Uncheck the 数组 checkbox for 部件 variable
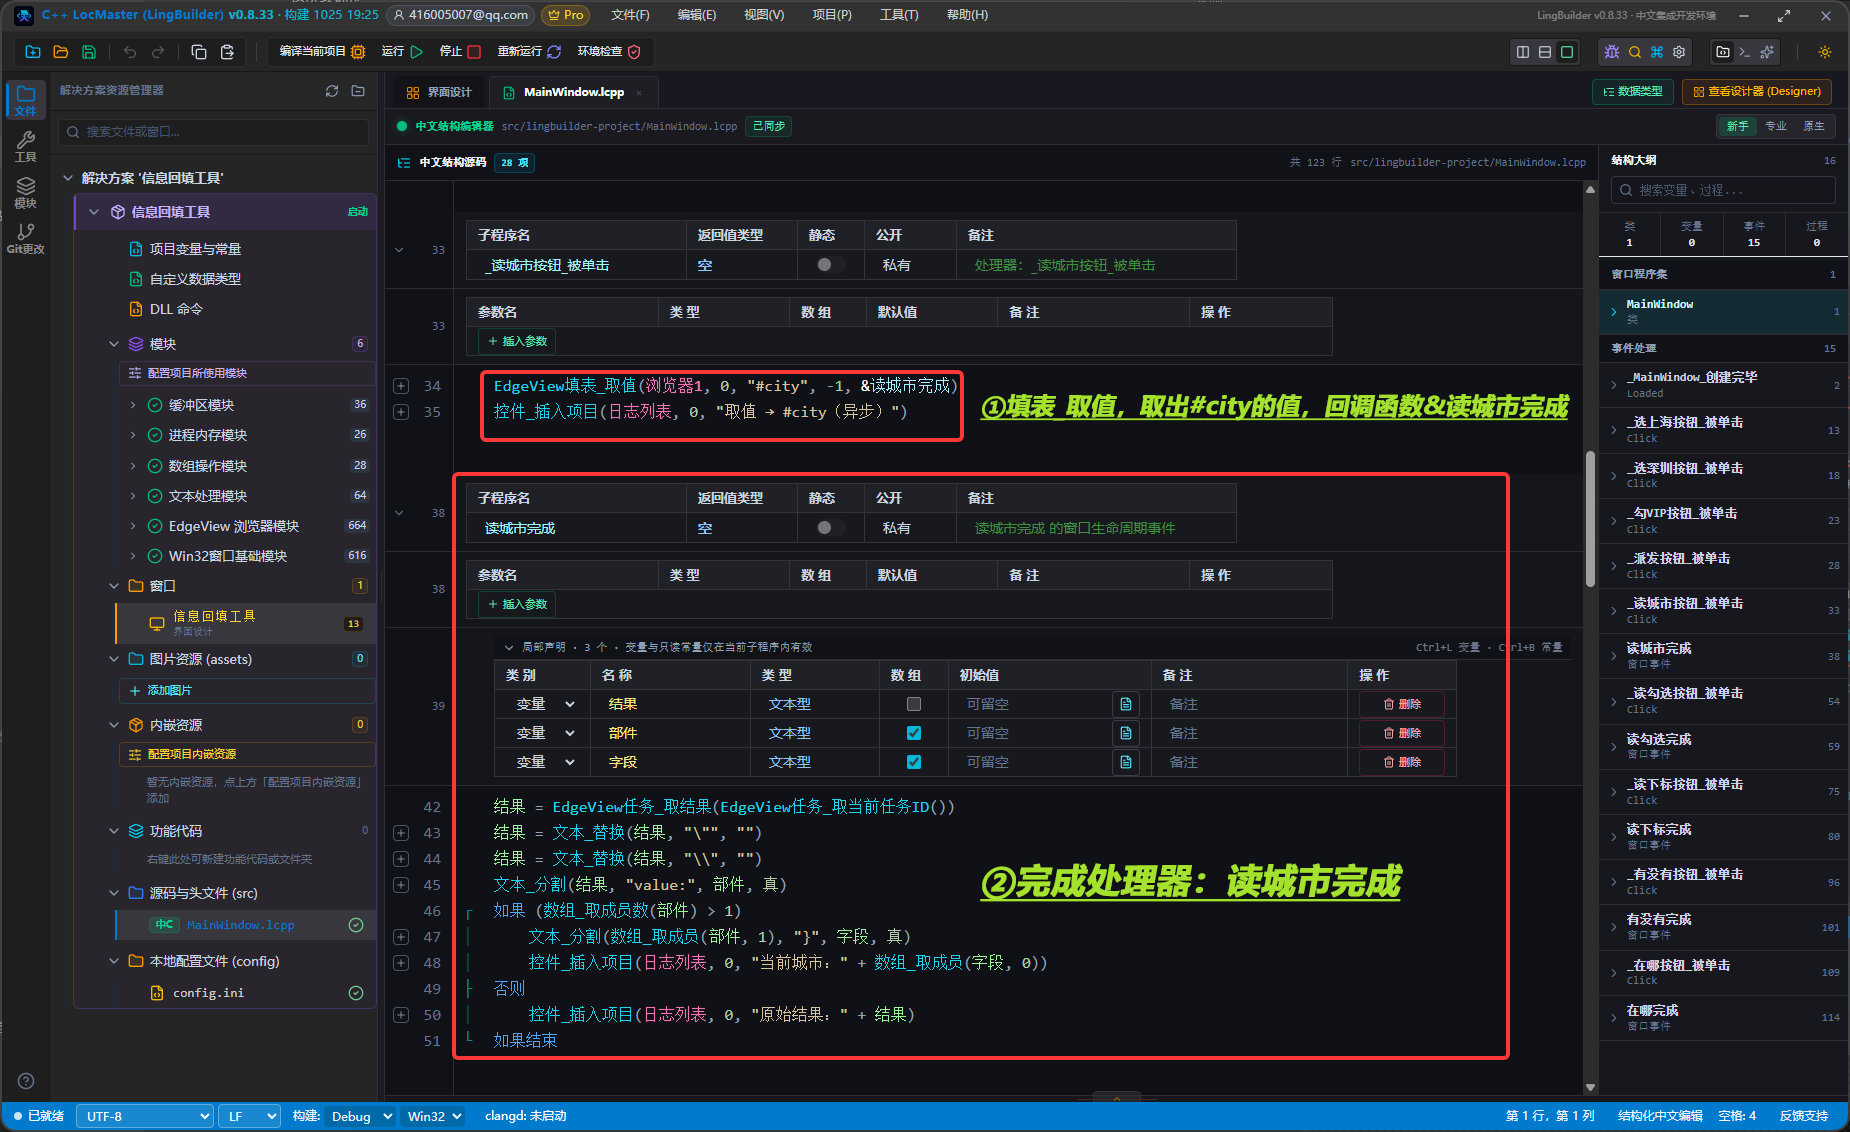 pos(913,733)
